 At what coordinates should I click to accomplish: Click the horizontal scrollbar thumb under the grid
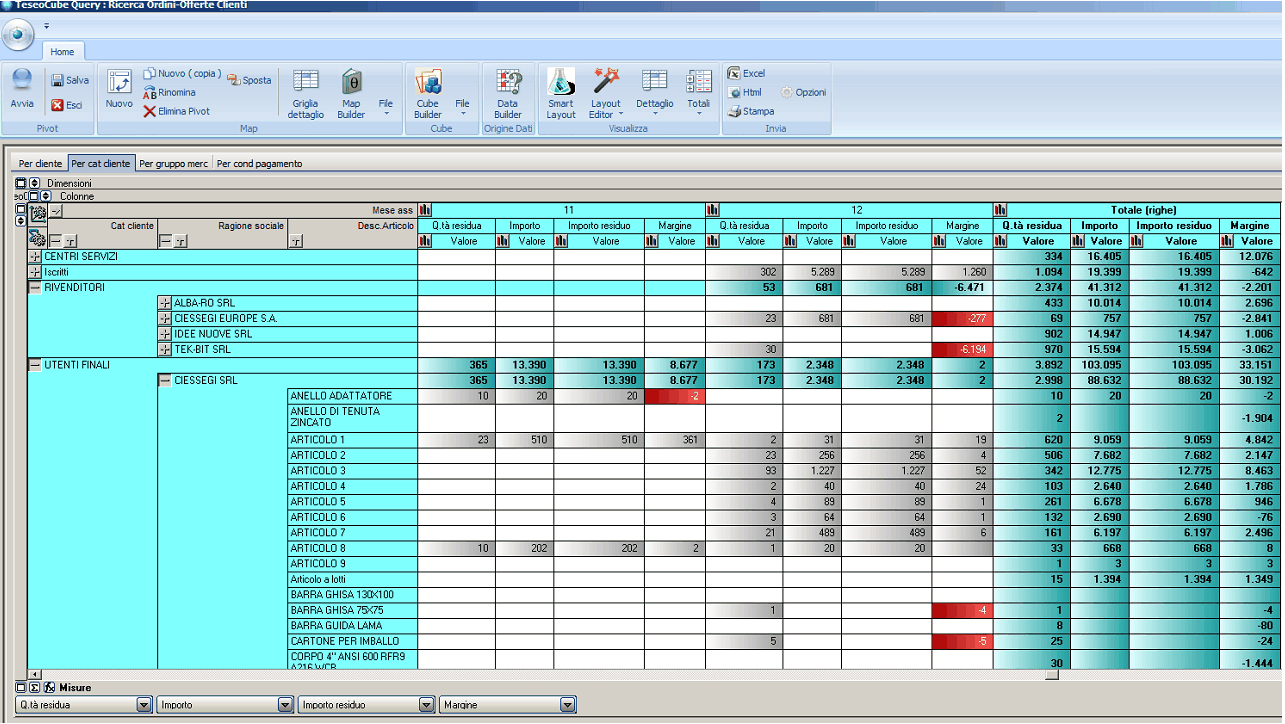[1051, 674]
